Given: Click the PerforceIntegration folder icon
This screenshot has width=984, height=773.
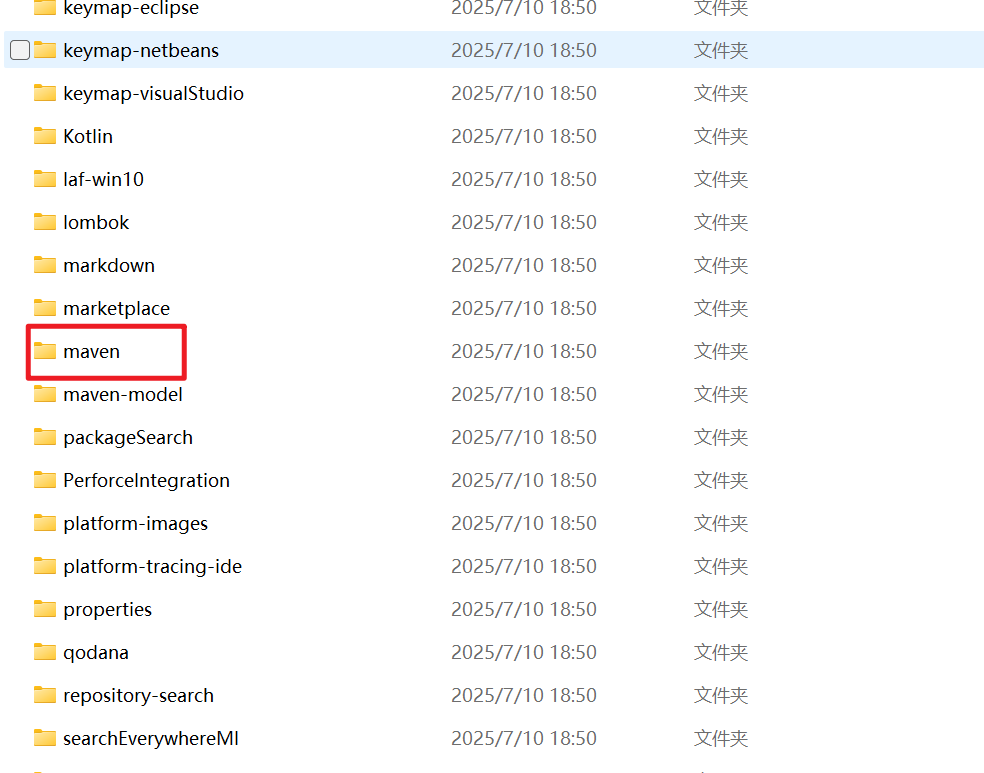Looking at the screenshot, I should (x=45, y=480).
